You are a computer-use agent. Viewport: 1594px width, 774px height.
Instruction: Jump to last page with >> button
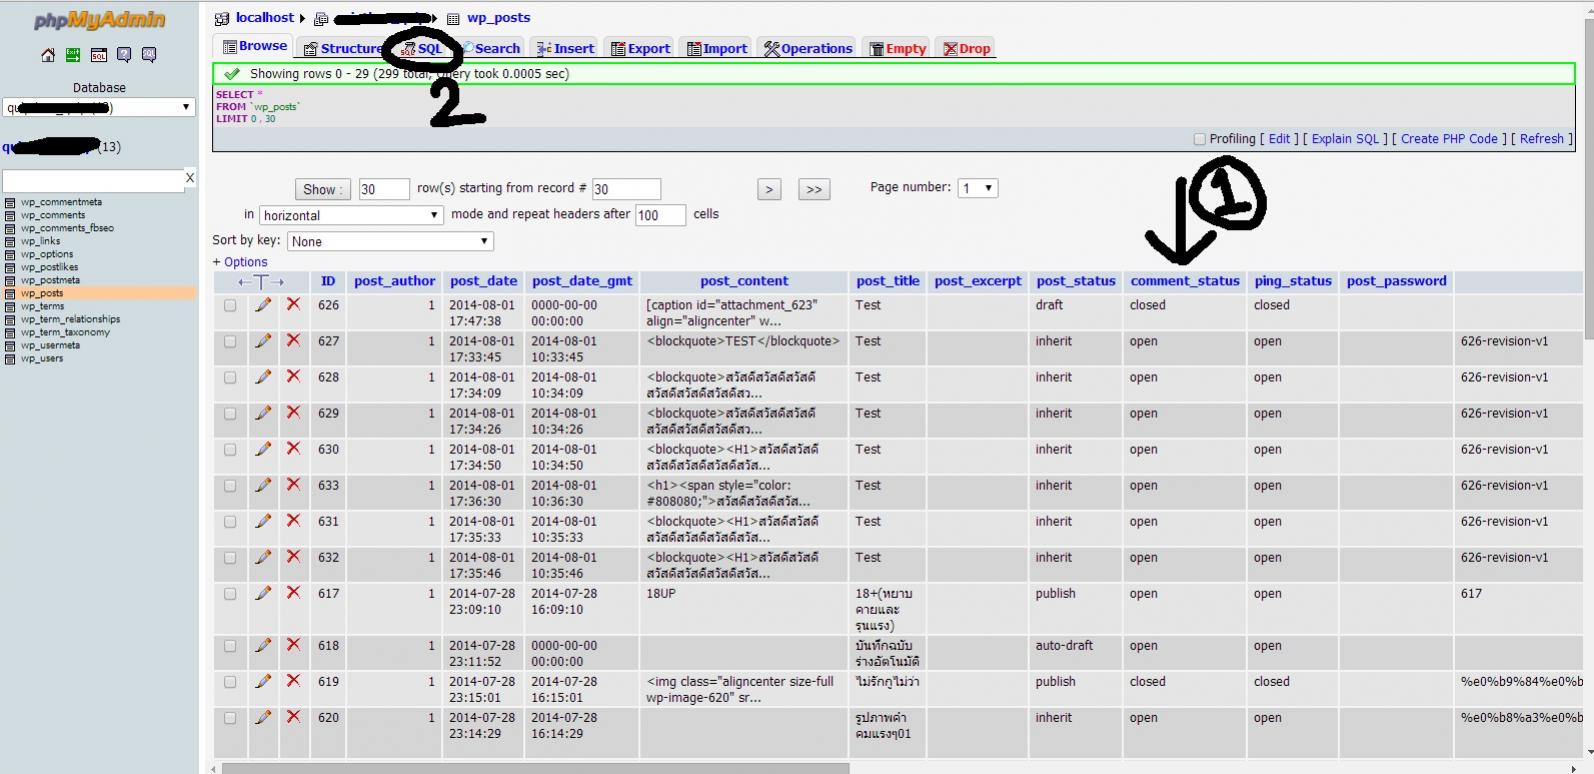814,189
